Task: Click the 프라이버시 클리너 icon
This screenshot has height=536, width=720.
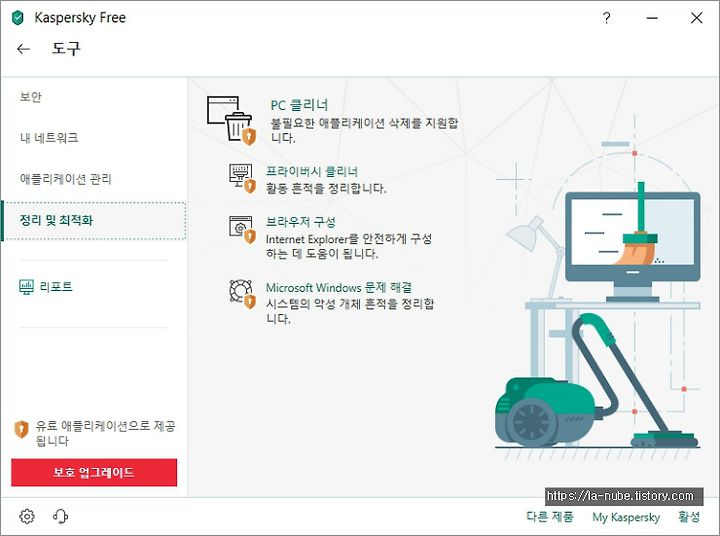Action: pyautogui.click(x=242, y=178)
